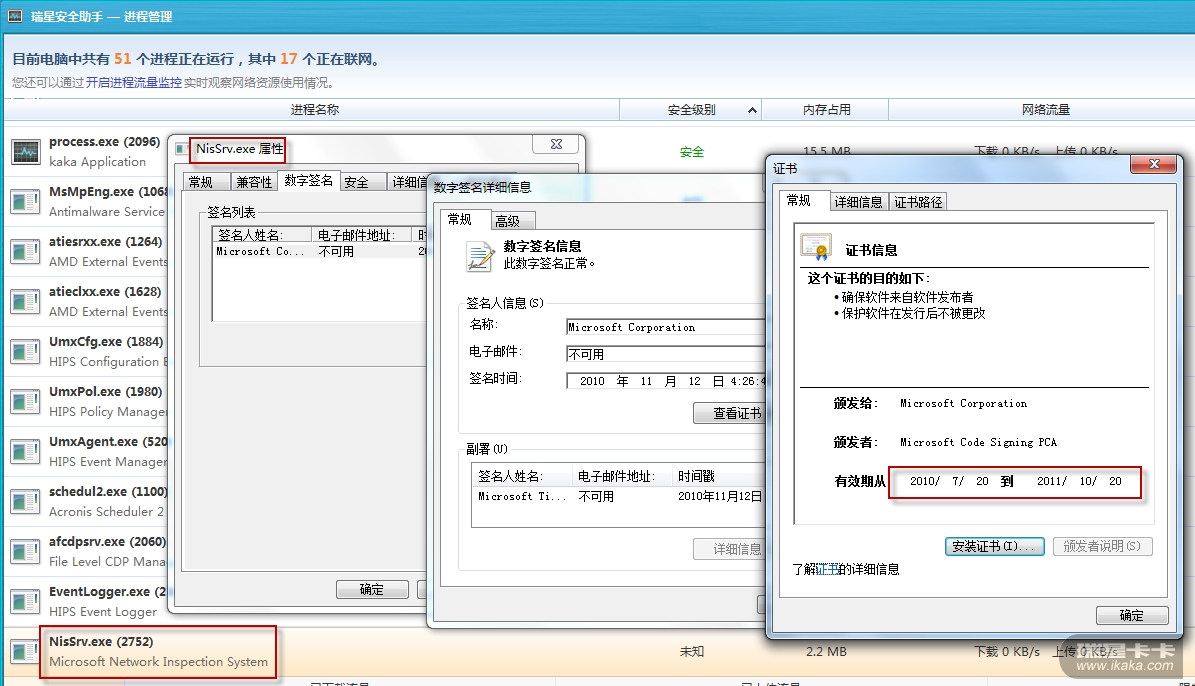The width and height of the screenshot is (1195, 686).
Task: Click the 查看证书 button
Action: click(x=729, y=413)
